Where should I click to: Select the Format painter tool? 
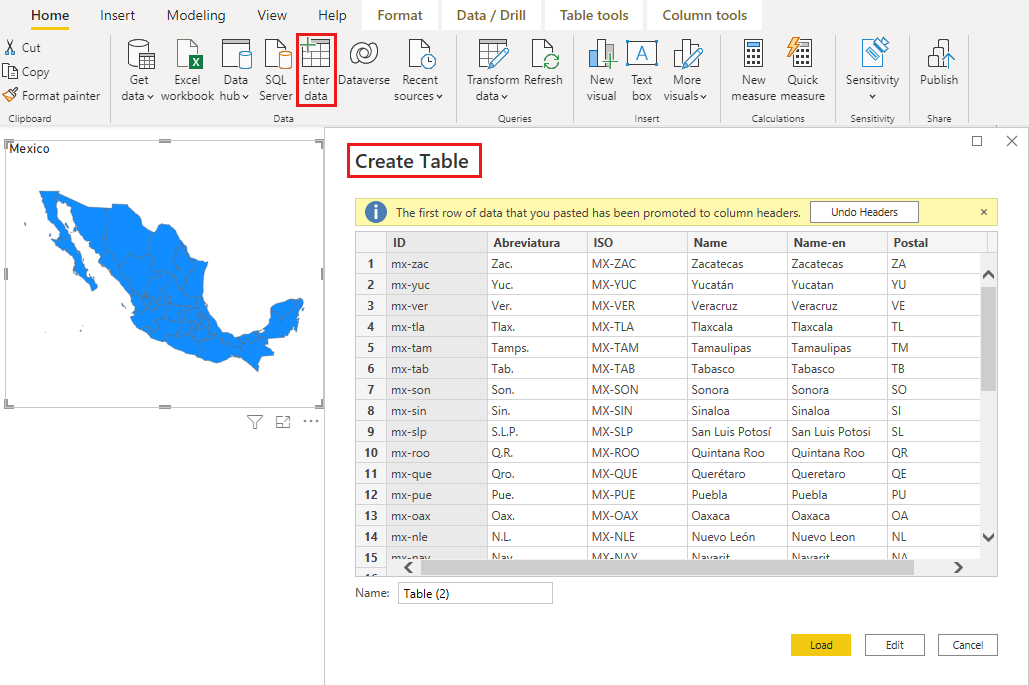[52, 95]
